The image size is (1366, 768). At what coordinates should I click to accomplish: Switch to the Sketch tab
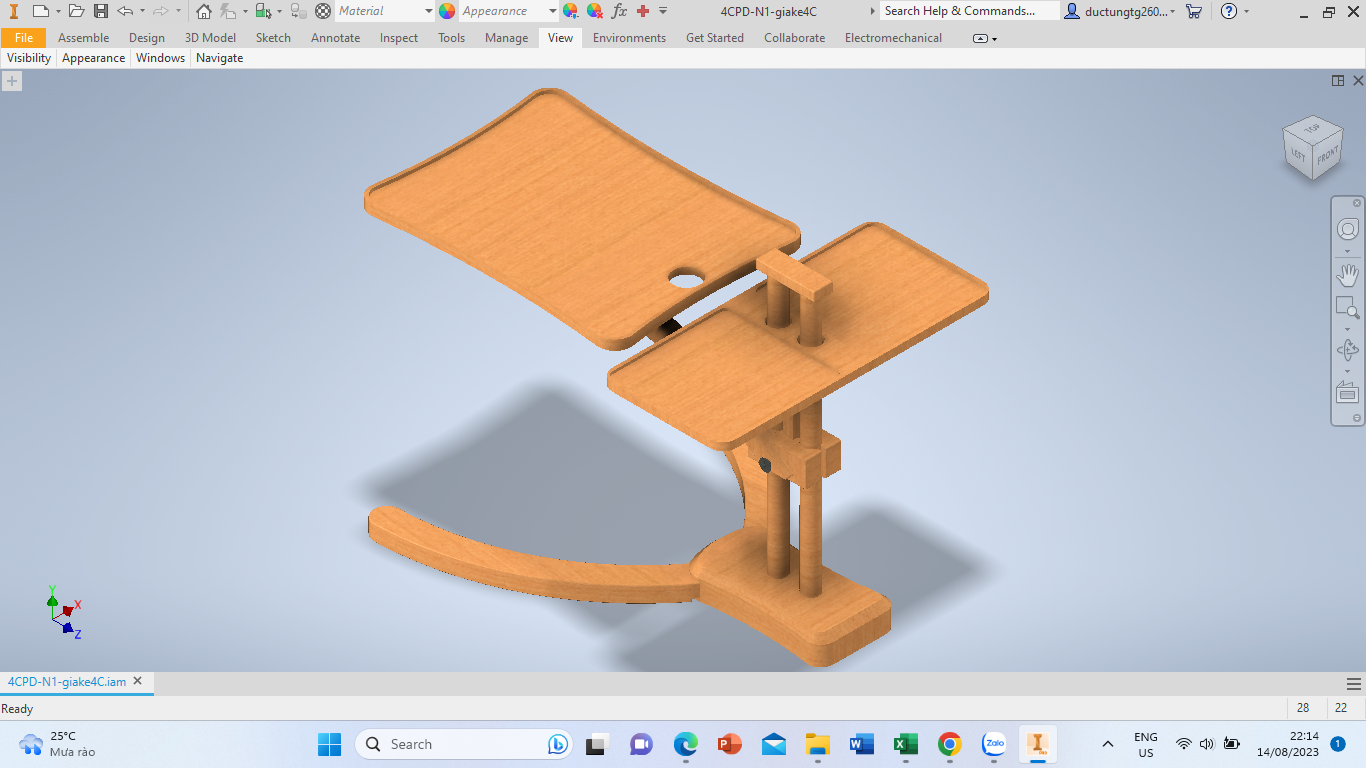coord(273,38)
